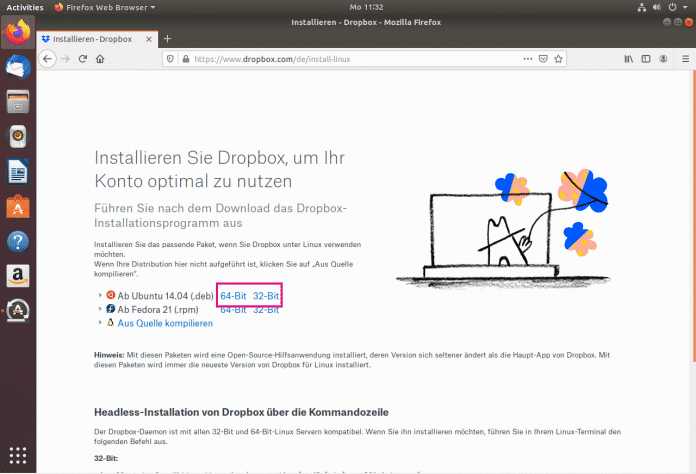Click the Aus Quelle kompilieren link
The height and width of the screenshot is (474, 696).
(x=165, y=323)
